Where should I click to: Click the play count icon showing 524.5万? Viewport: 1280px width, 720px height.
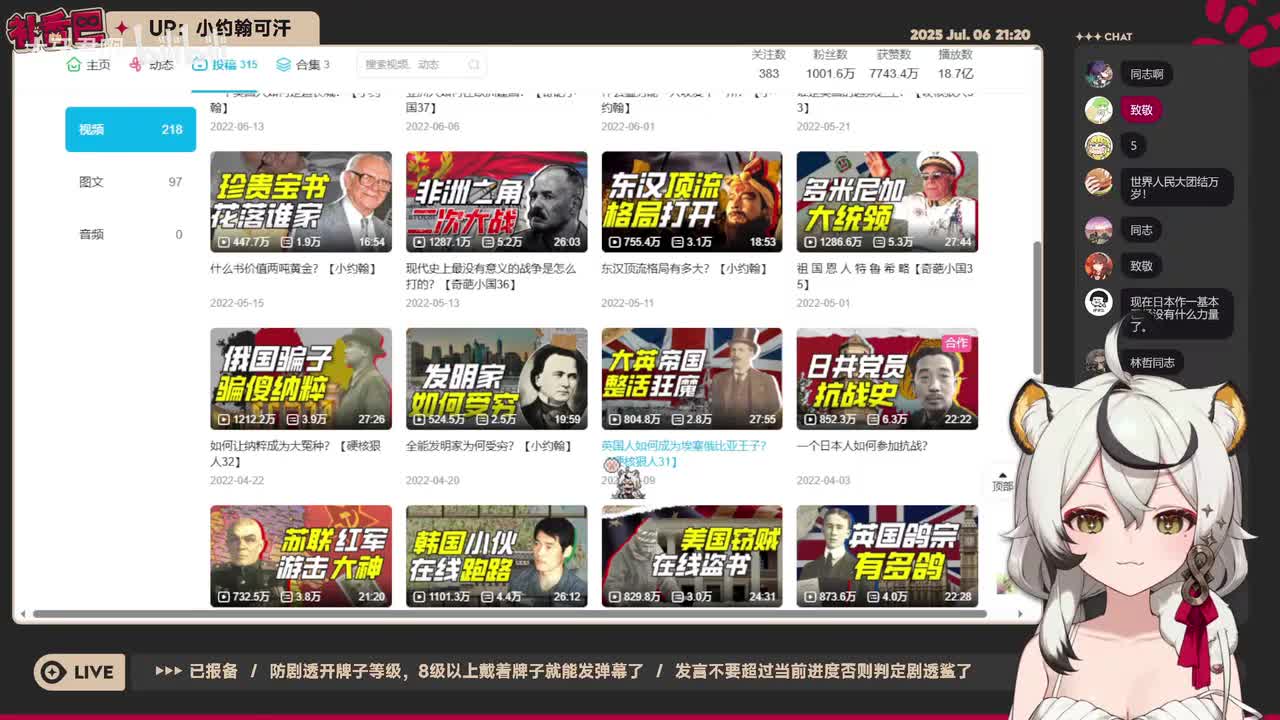point(420,419)
